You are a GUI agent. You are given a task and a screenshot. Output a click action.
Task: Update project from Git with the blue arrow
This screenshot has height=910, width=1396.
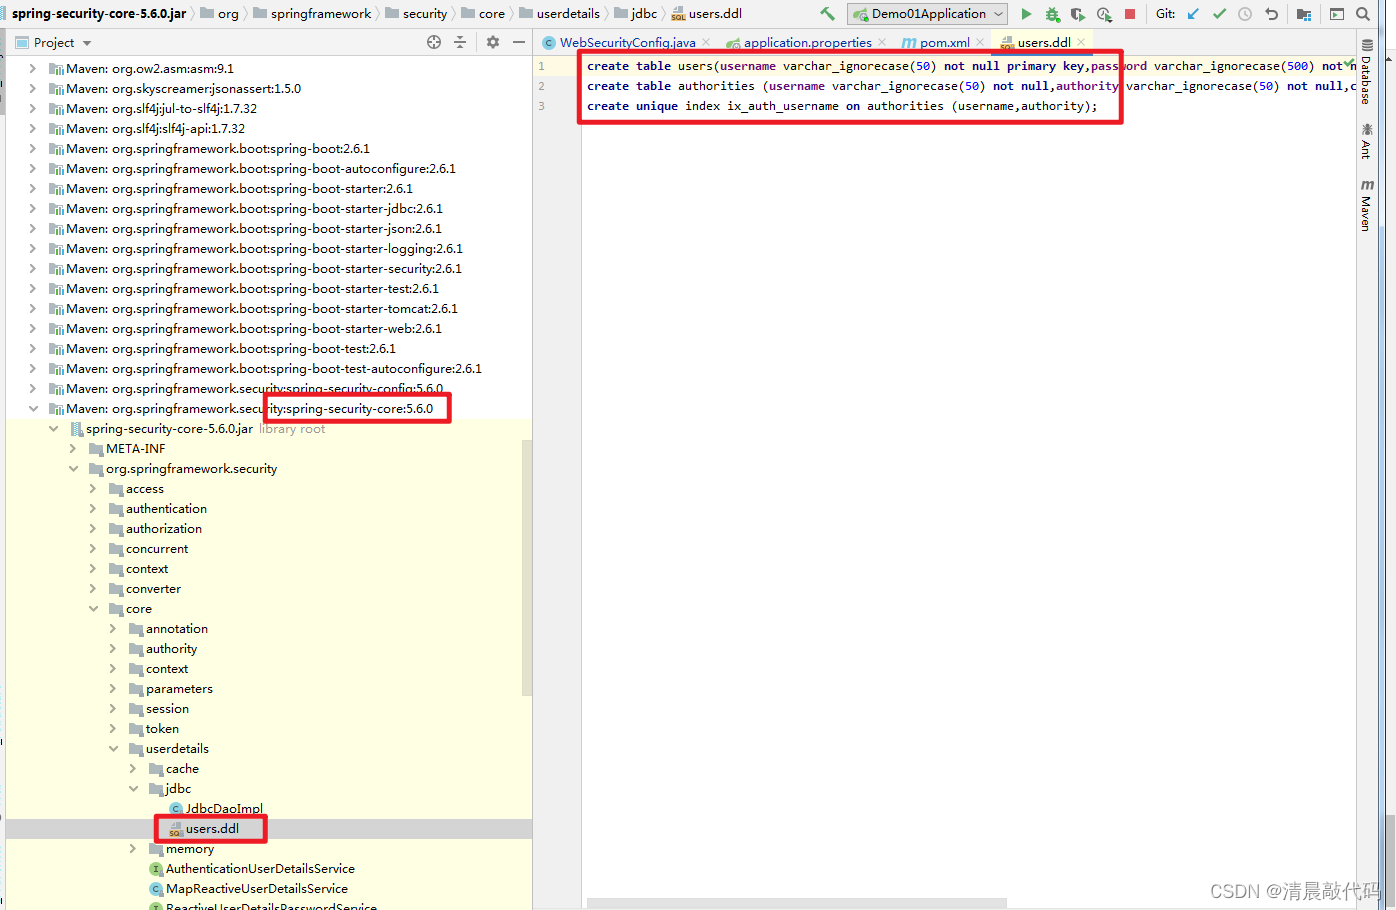click(1192, 13)
